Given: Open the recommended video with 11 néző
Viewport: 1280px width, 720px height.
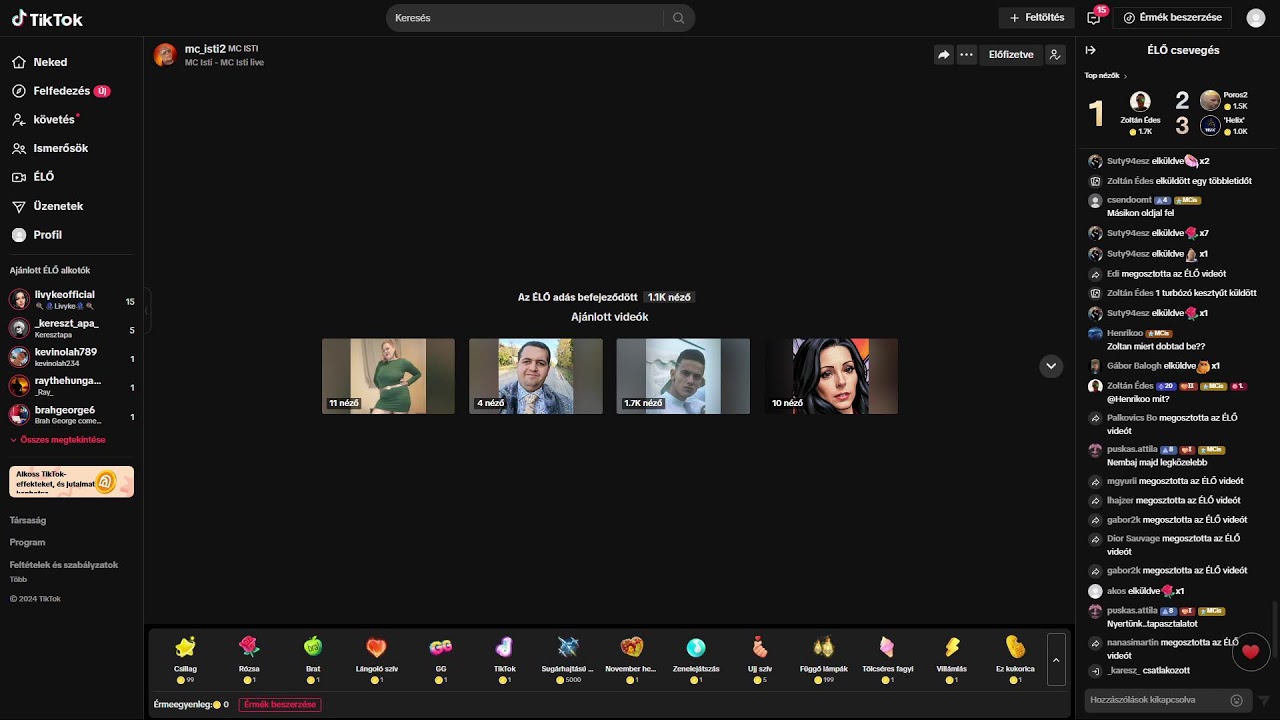Looking at the screenshot, I should tap(388, 376).
